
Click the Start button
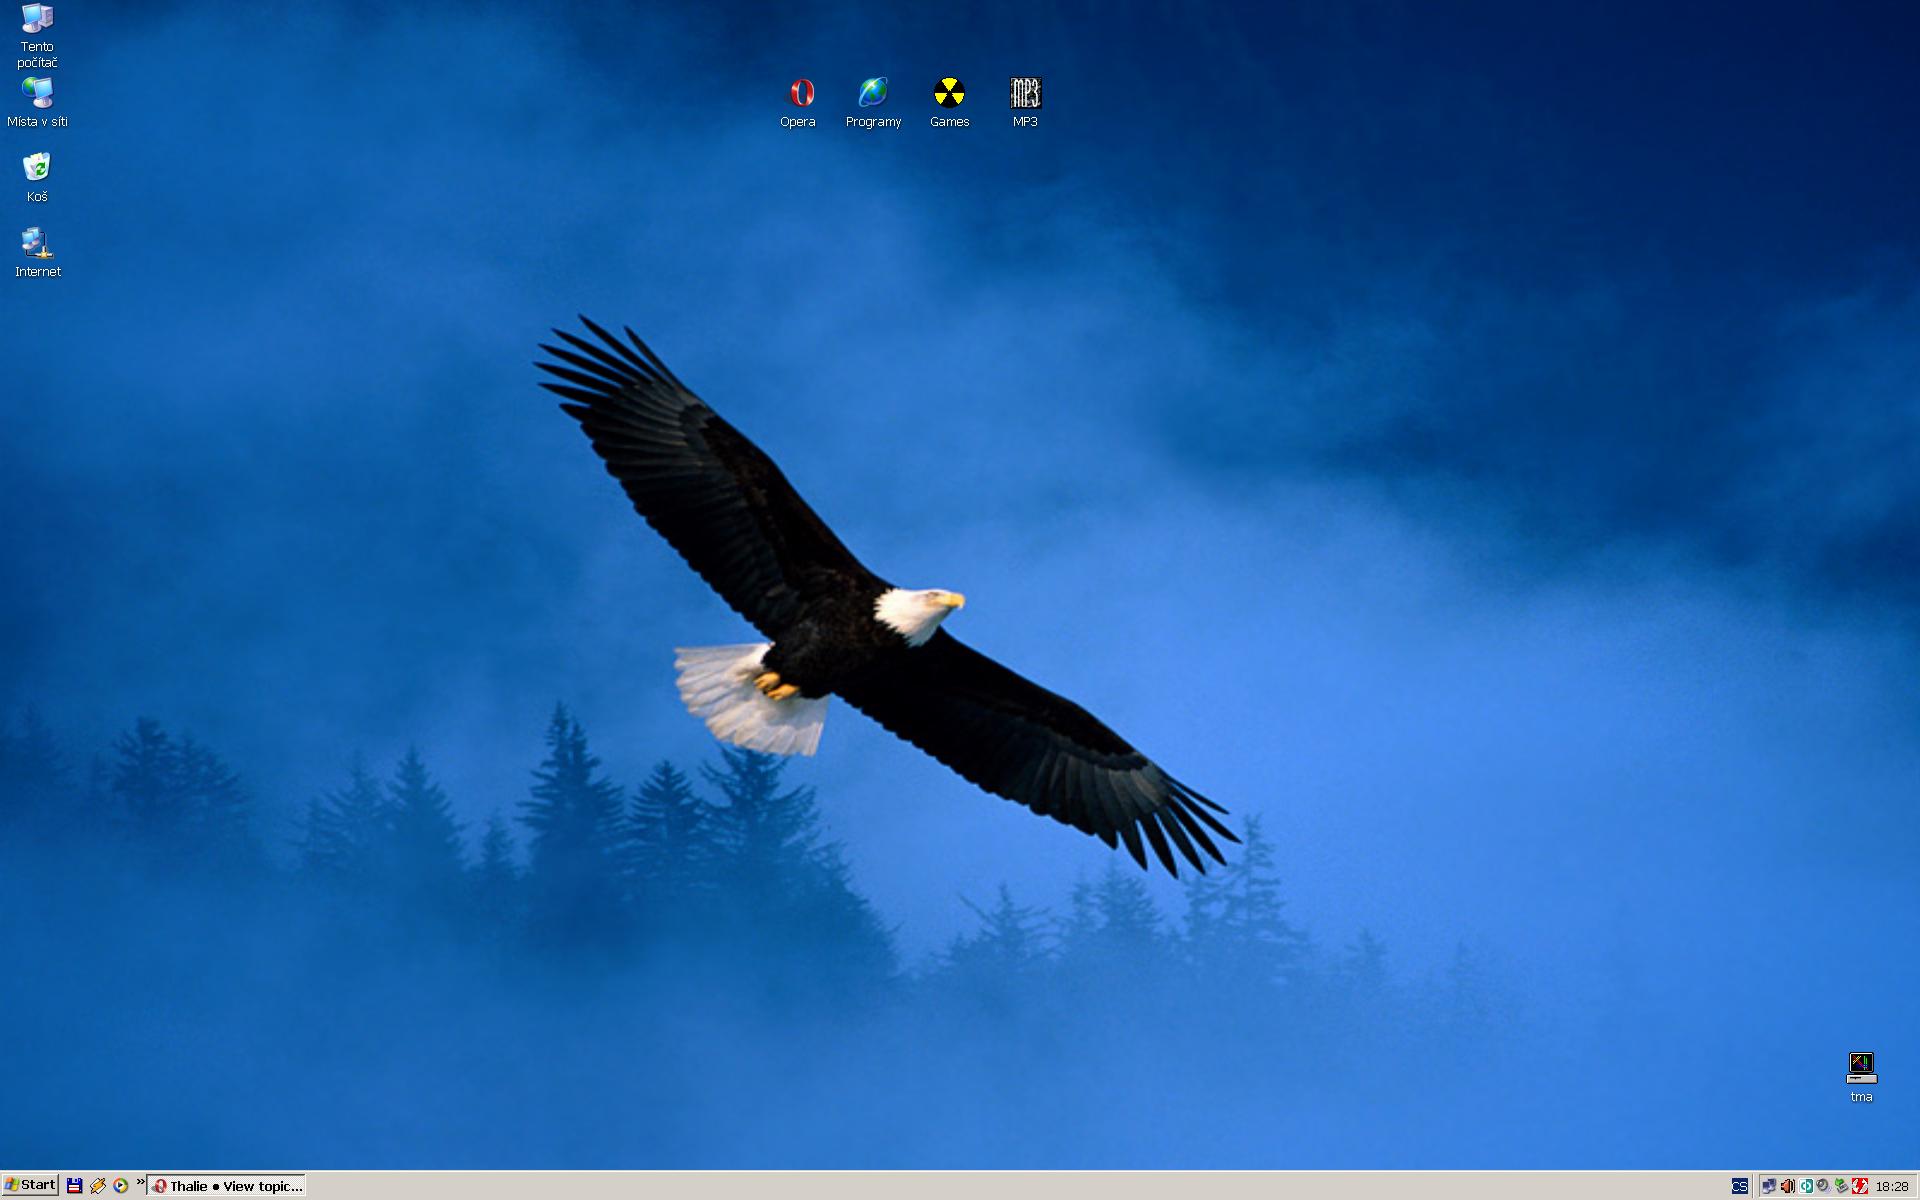coord(30,1185)
